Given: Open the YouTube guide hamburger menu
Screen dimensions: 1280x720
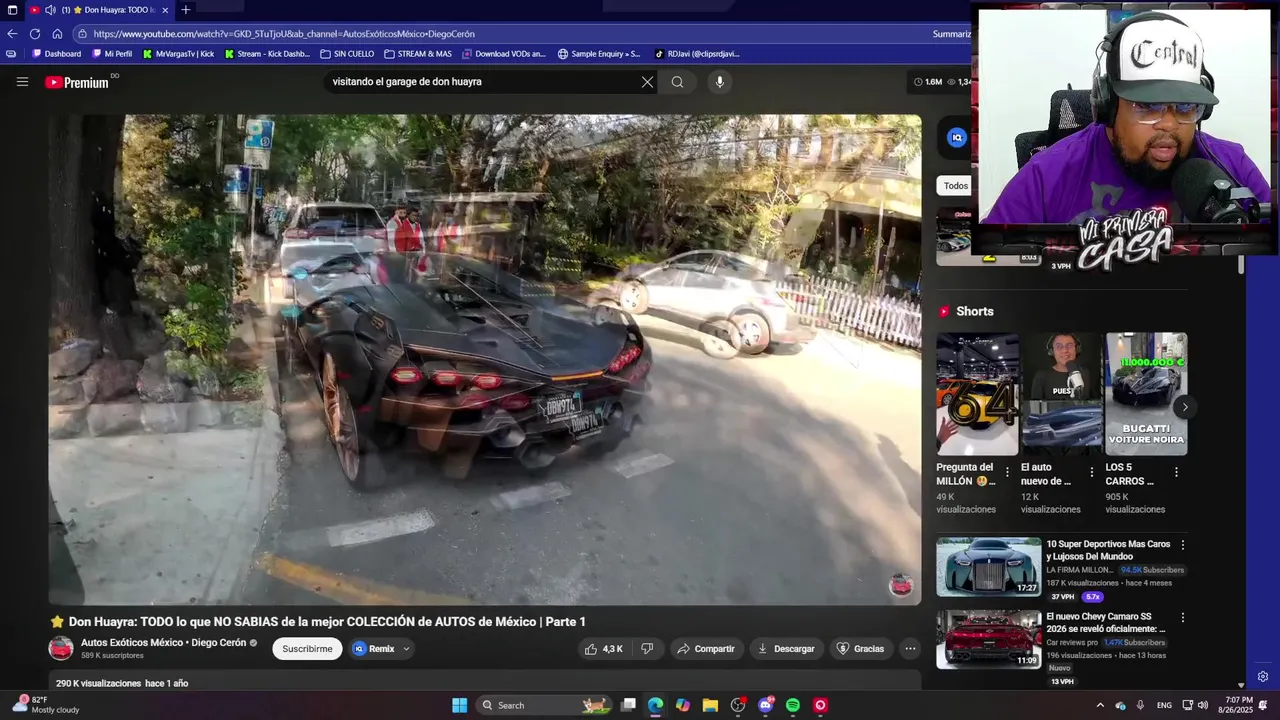Looking at the screenshot, I should [22, 82].
